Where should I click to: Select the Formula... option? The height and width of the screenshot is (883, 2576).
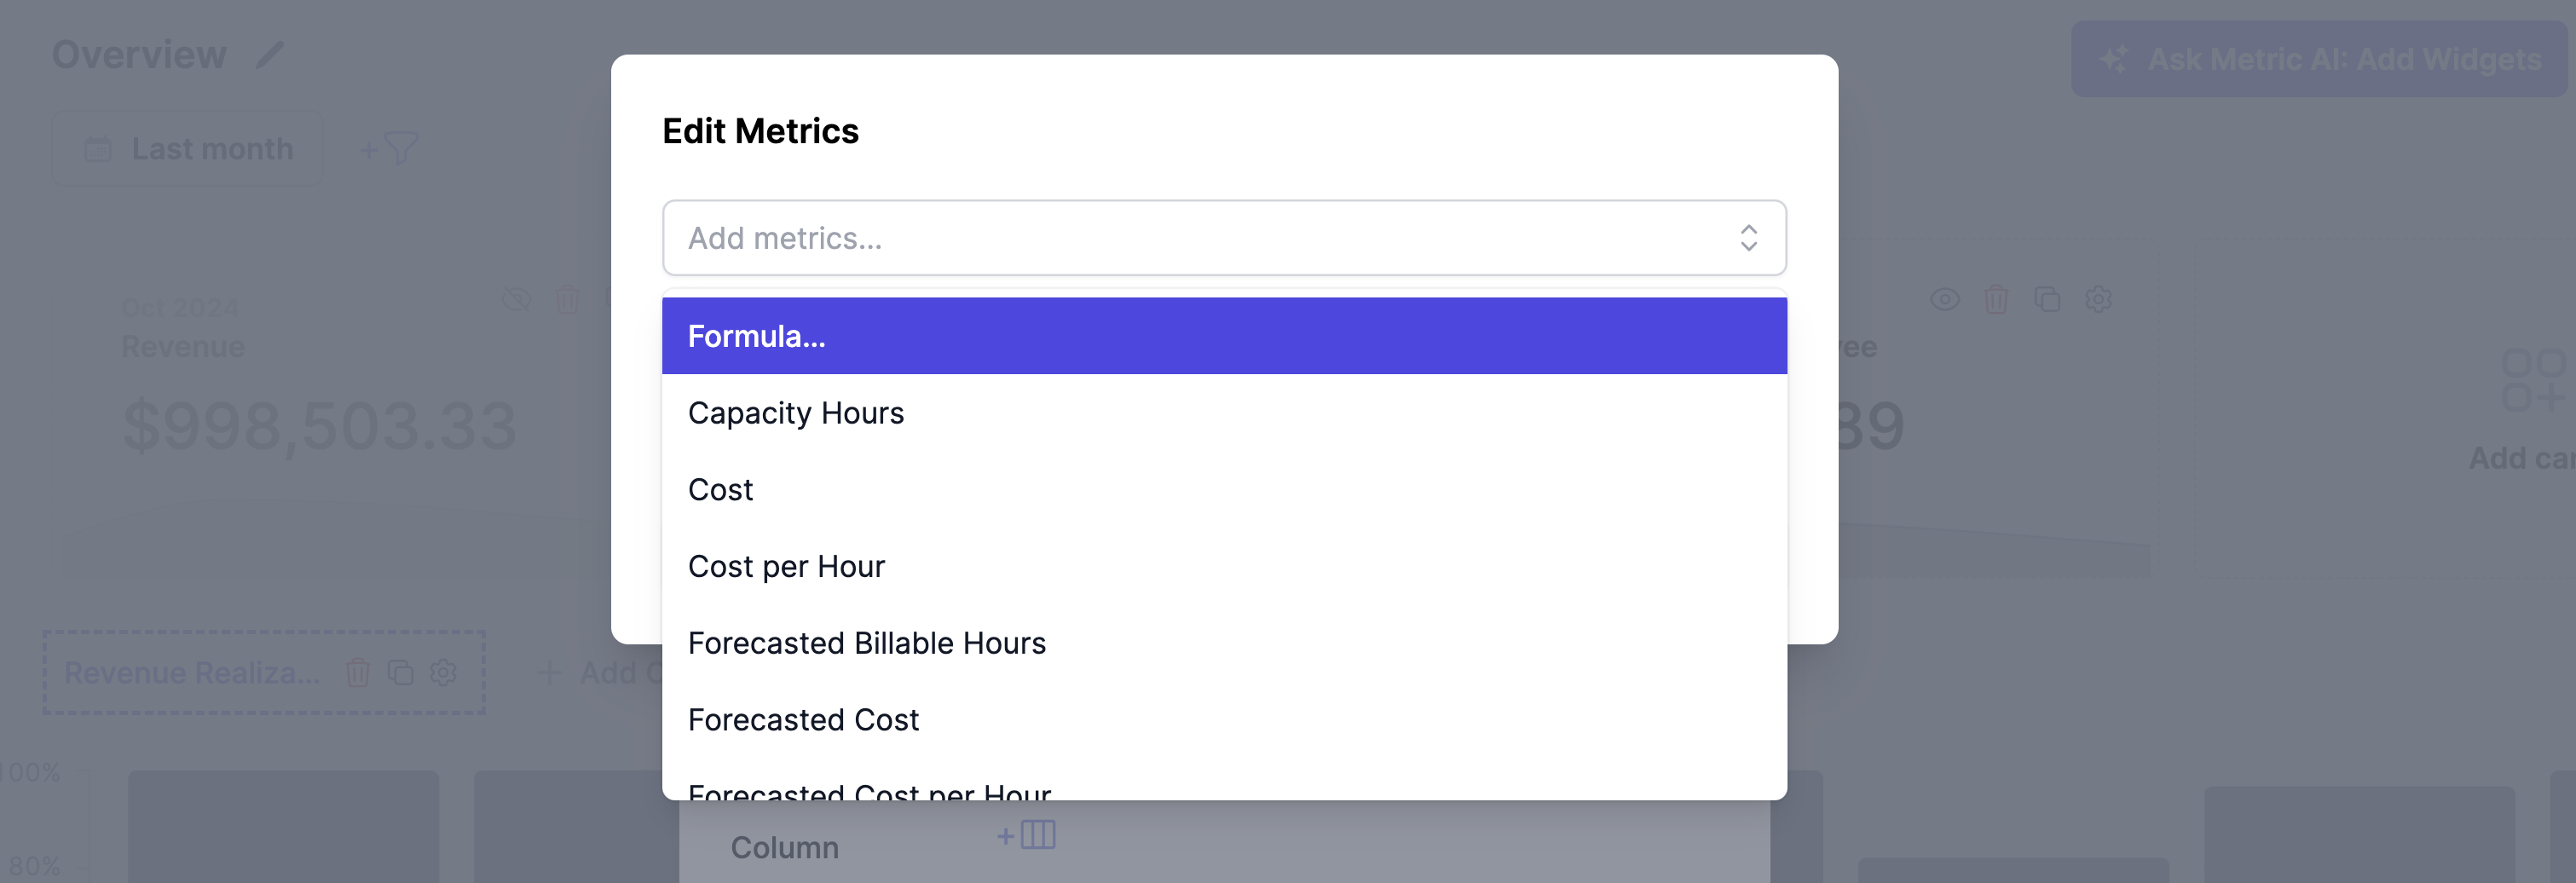pyautogui.click(x=1224, y=336)
